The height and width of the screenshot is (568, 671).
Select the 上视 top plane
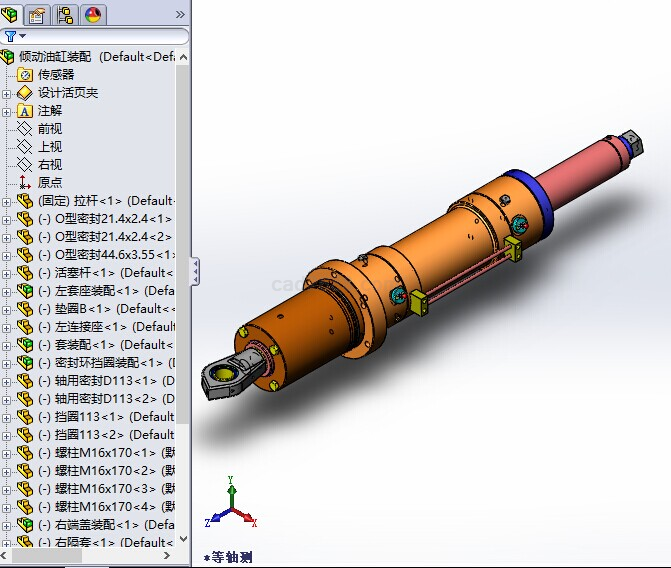[x=49, y=147]
